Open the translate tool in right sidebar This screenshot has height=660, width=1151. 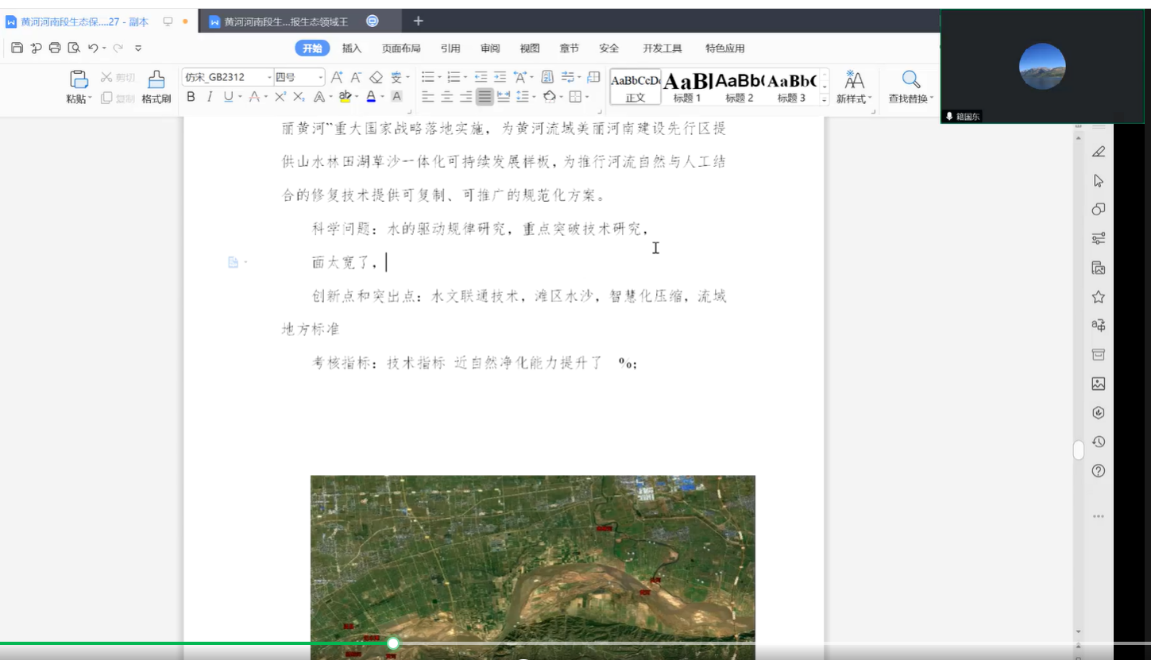pos(1098,325)
